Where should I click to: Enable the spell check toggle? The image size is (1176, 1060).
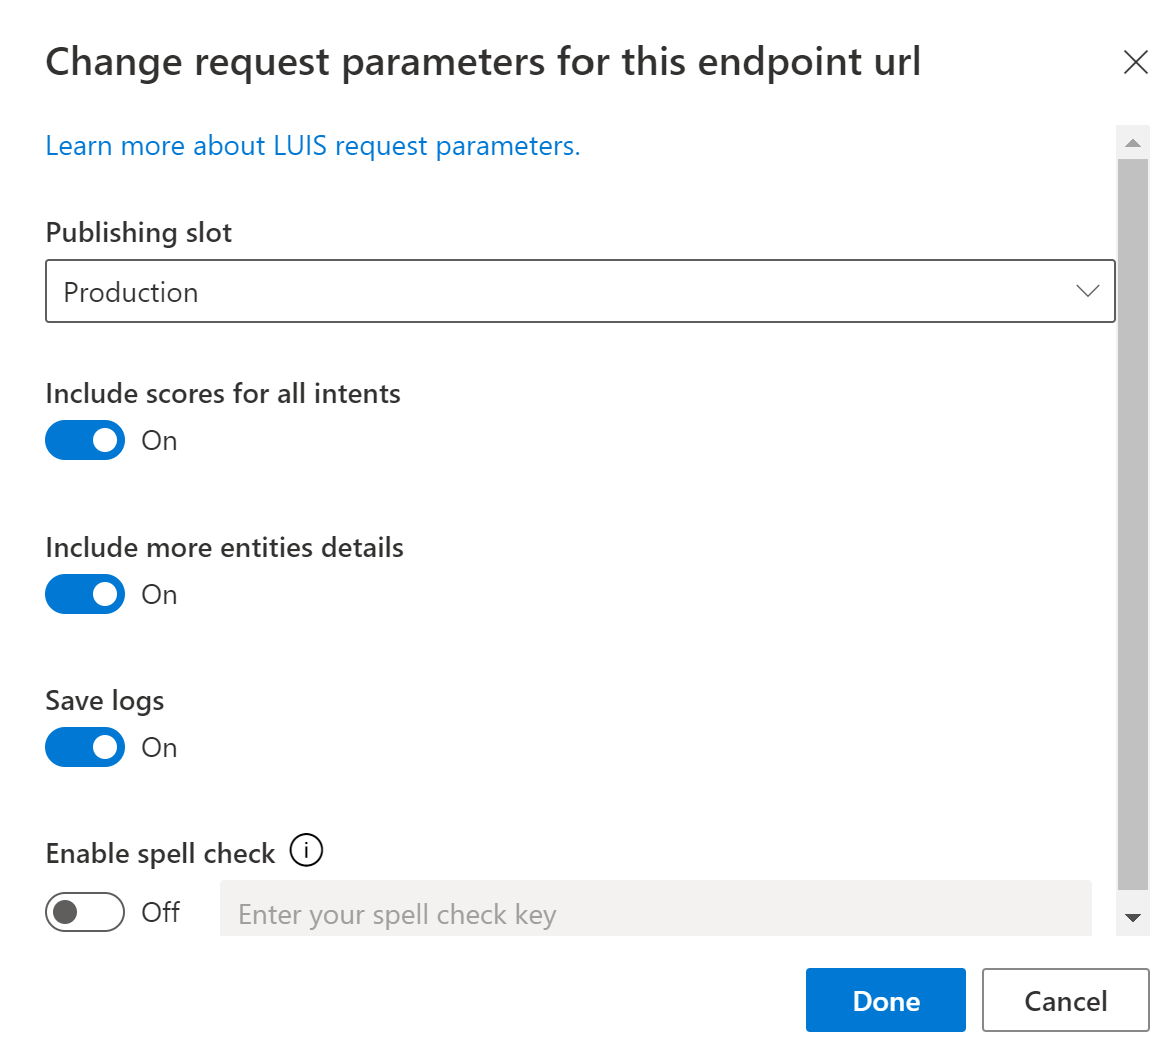(85, 912)
